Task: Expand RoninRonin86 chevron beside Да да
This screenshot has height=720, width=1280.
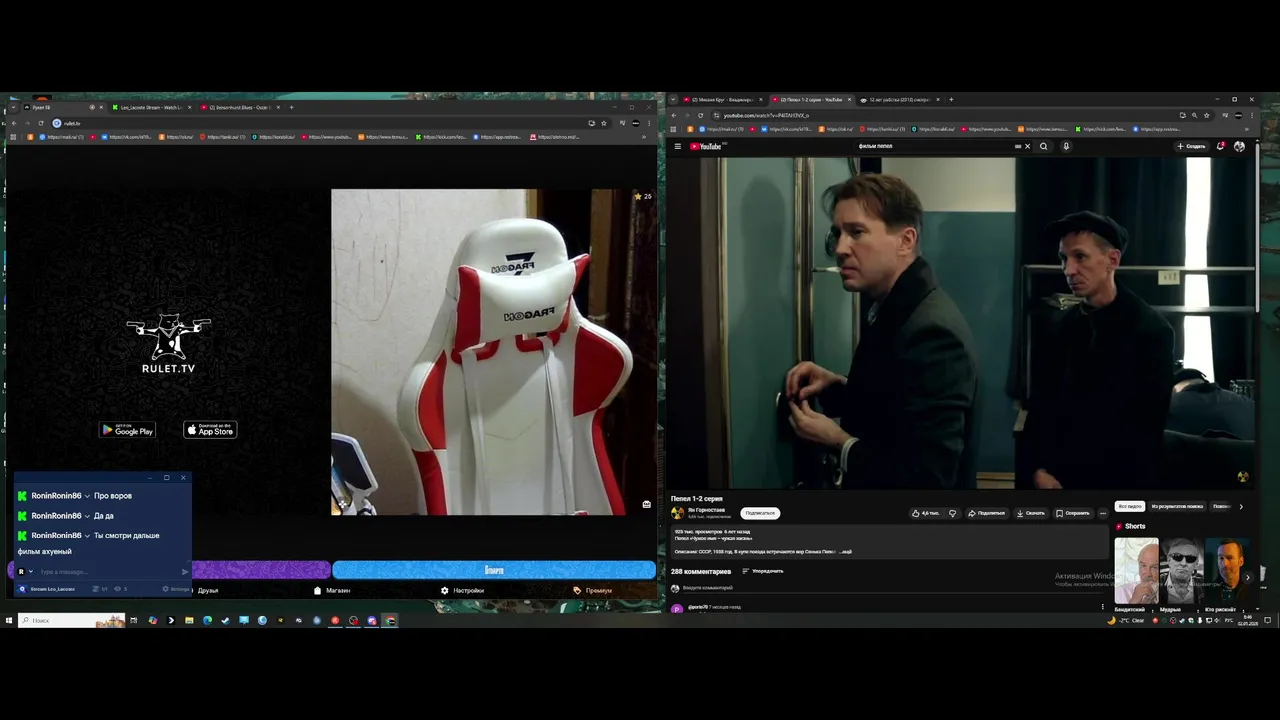Action: (x=87, y=516)
